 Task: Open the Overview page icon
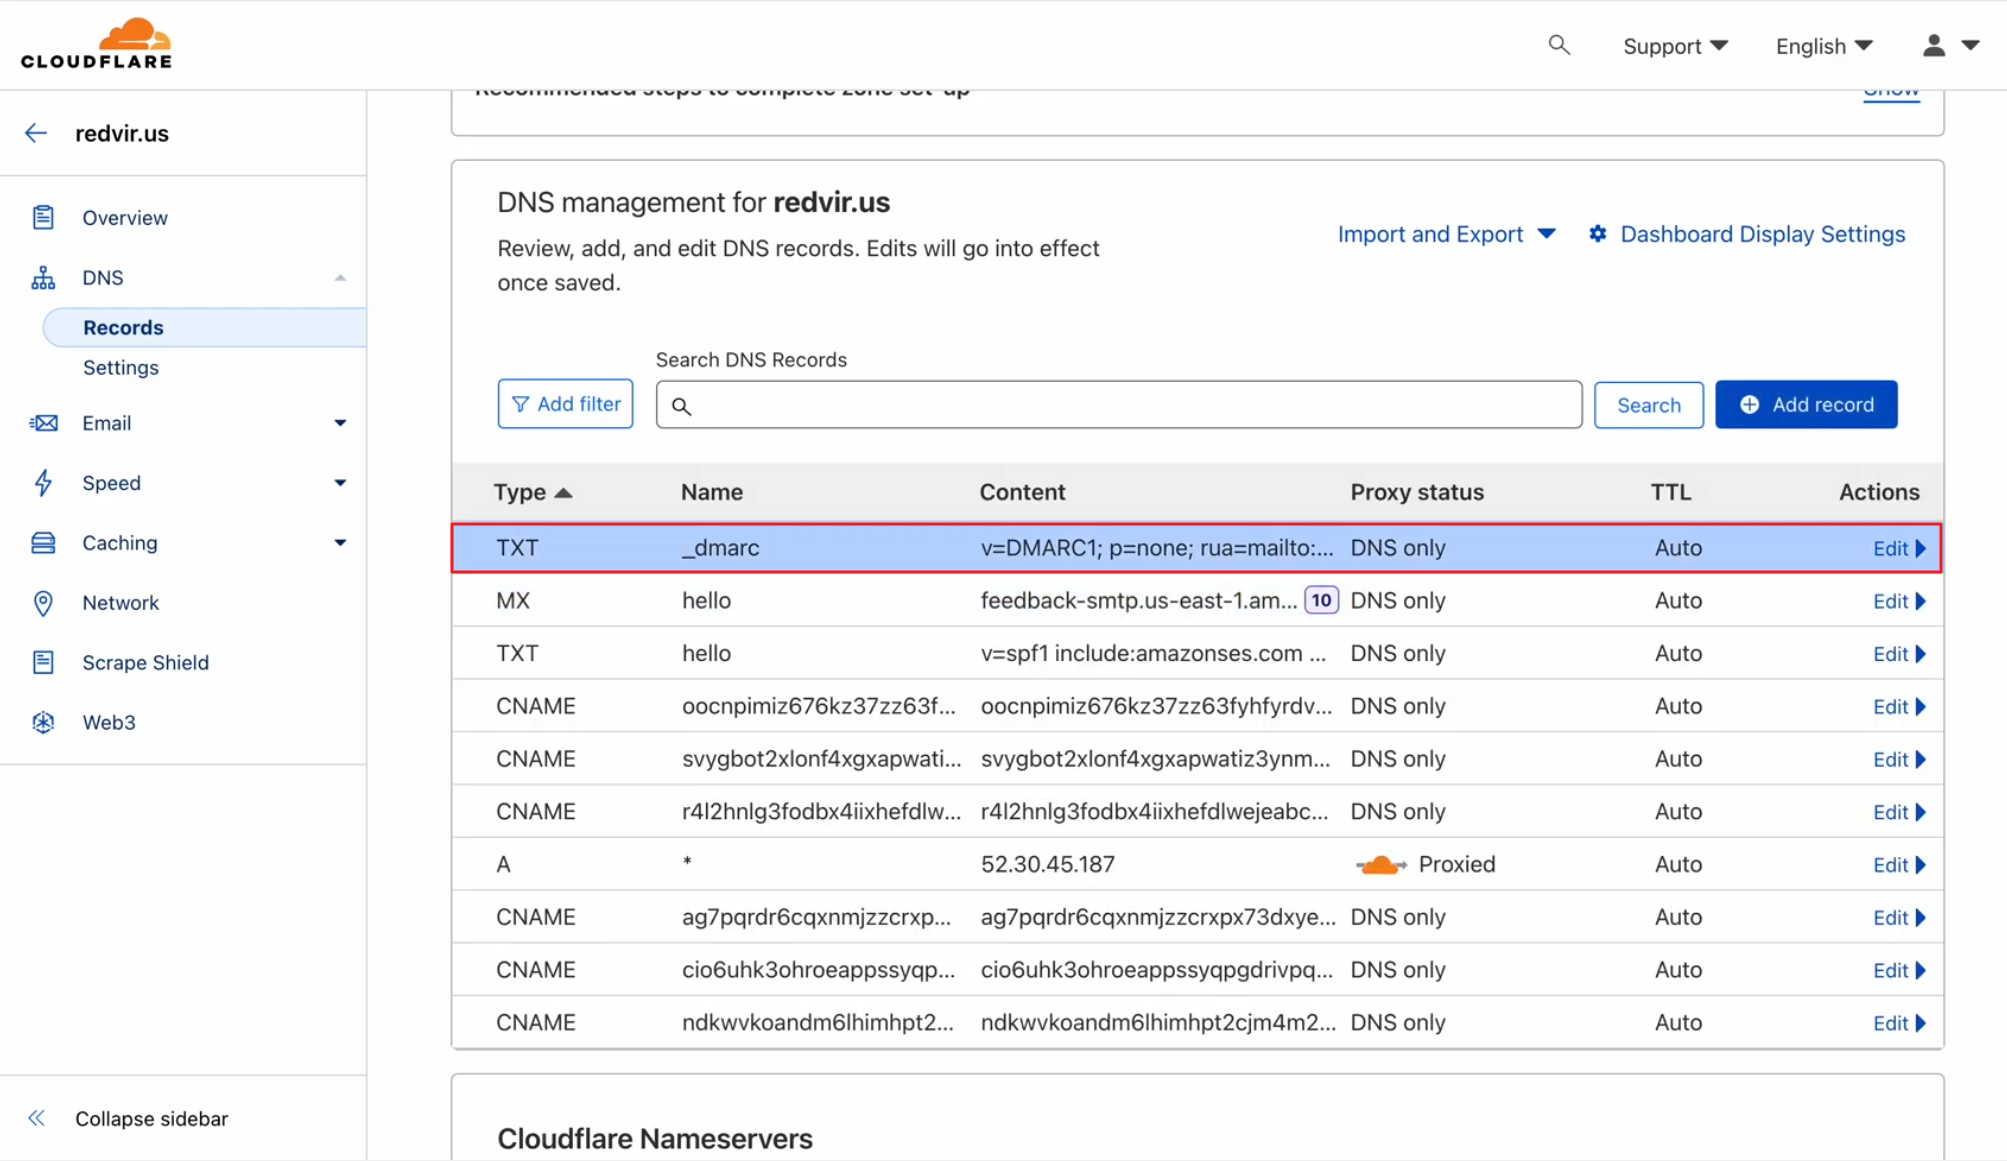(x=43, y=218)
